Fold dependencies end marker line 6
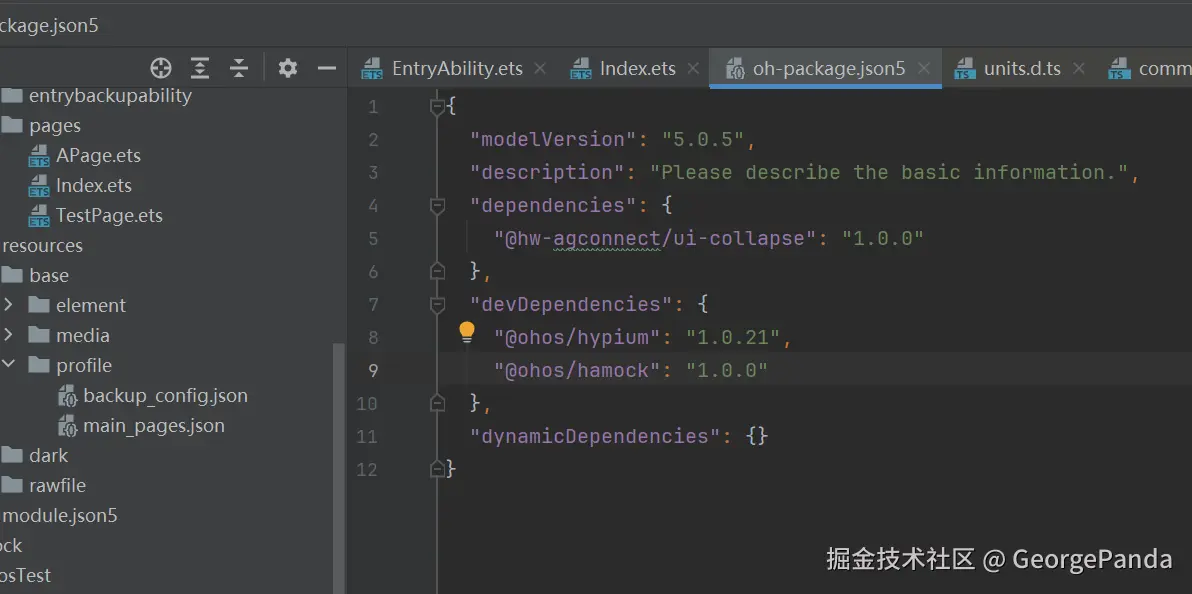This screenshot has height=594, width=1192. tap(437, 270)
